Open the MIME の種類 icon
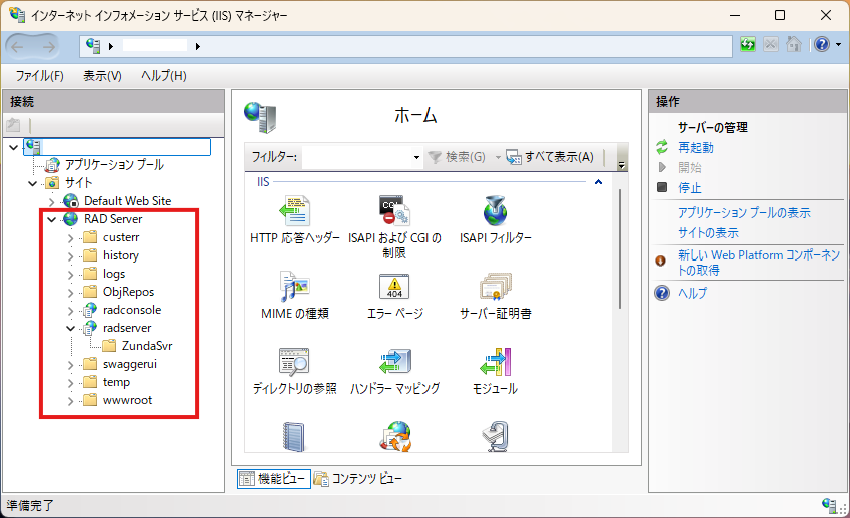 coord(295,287)
